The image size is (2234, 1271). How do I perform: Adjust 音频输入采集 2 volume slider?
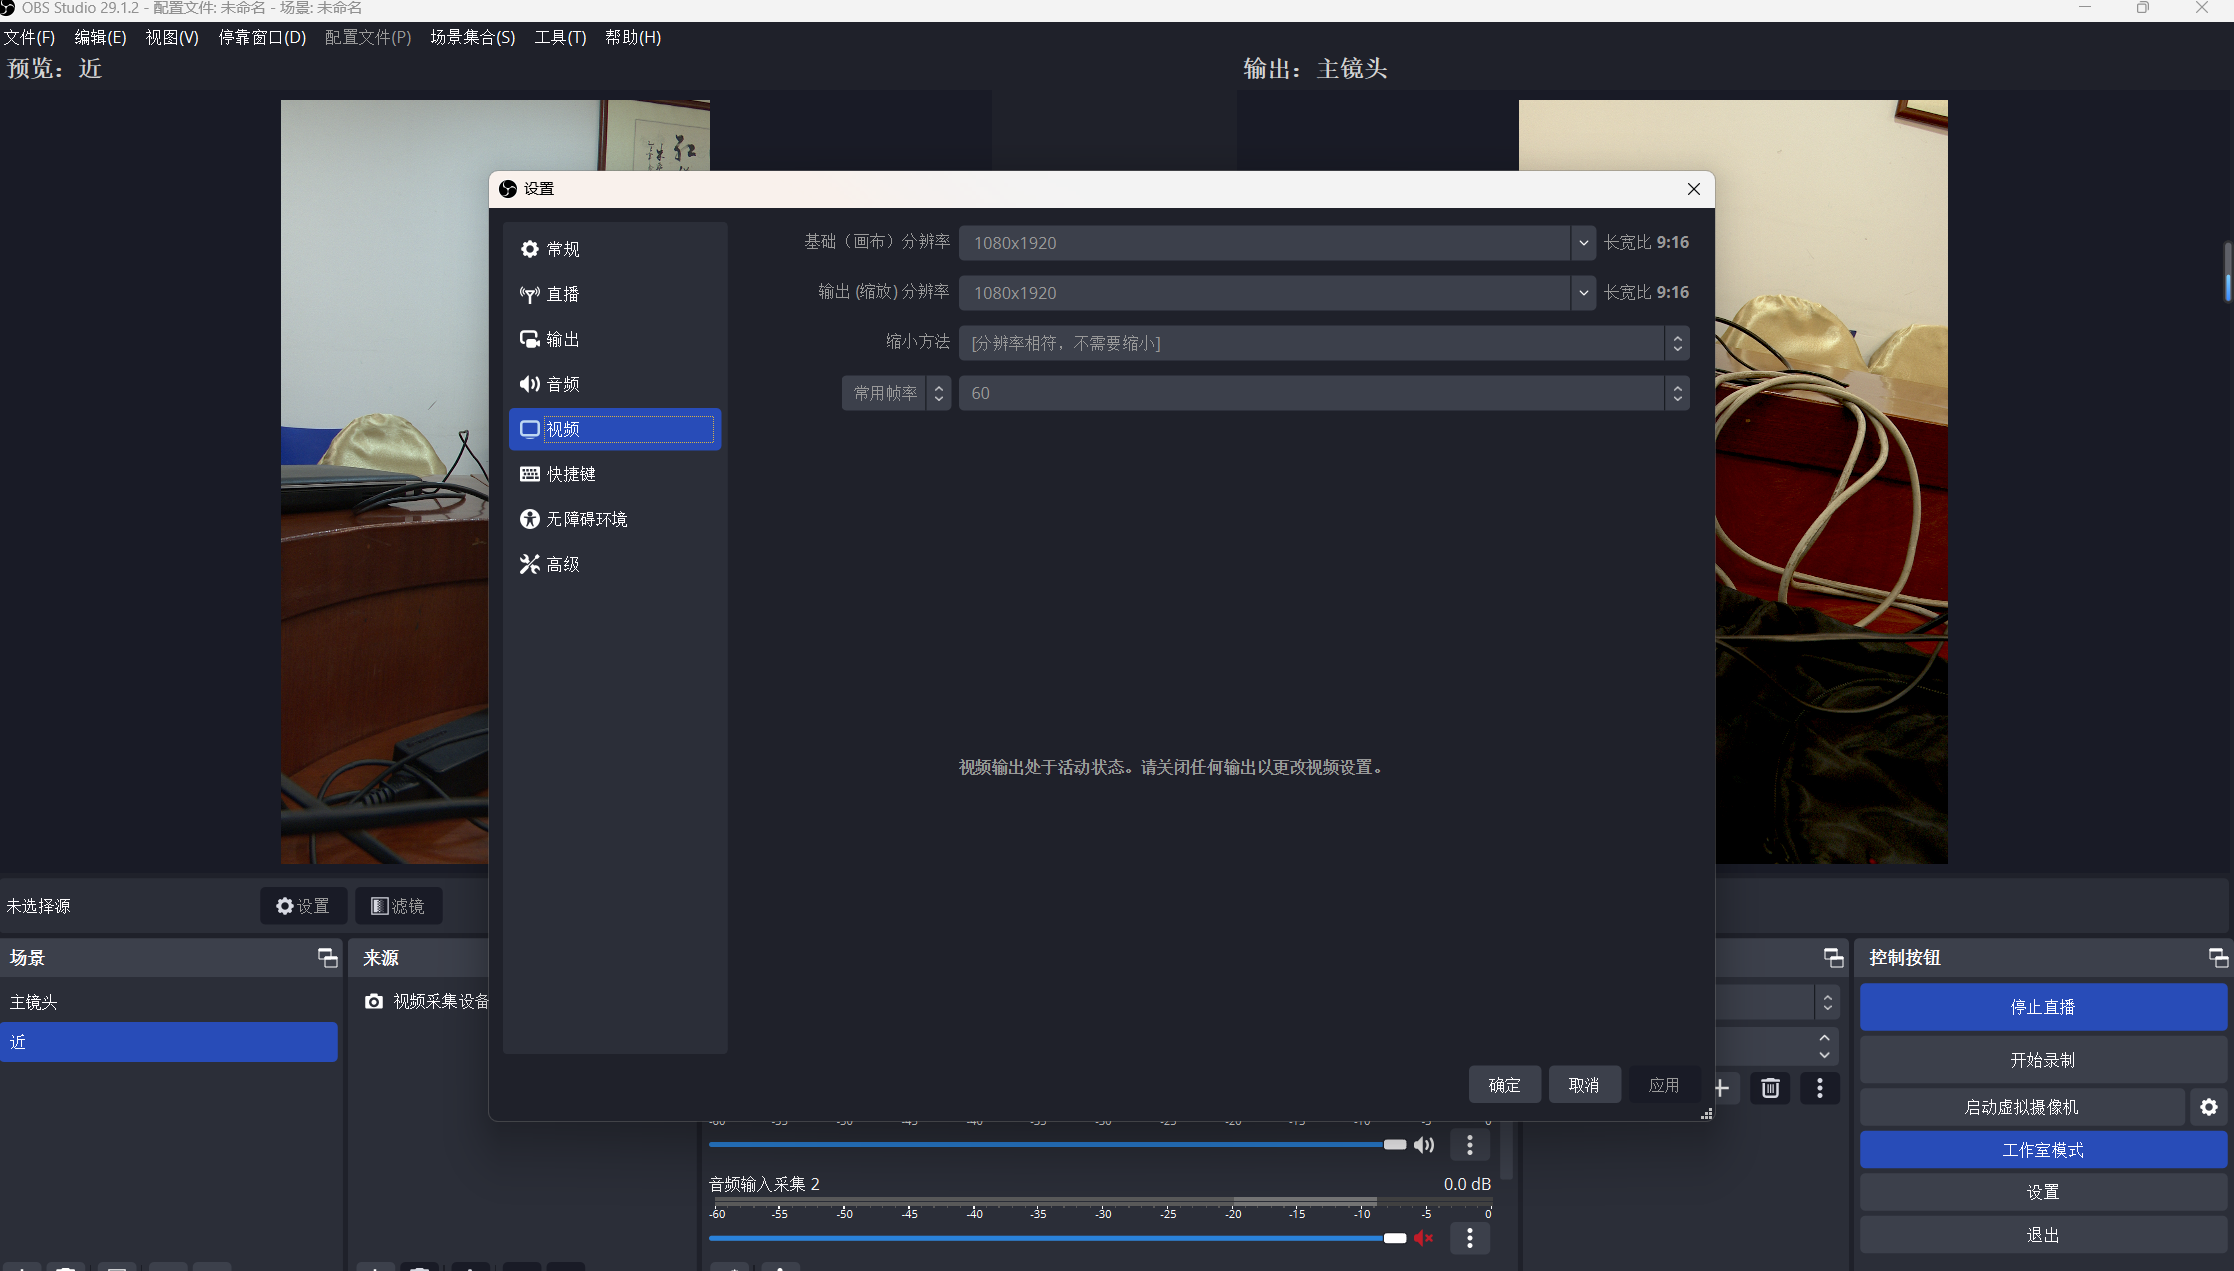[x=1394, y=1238]
